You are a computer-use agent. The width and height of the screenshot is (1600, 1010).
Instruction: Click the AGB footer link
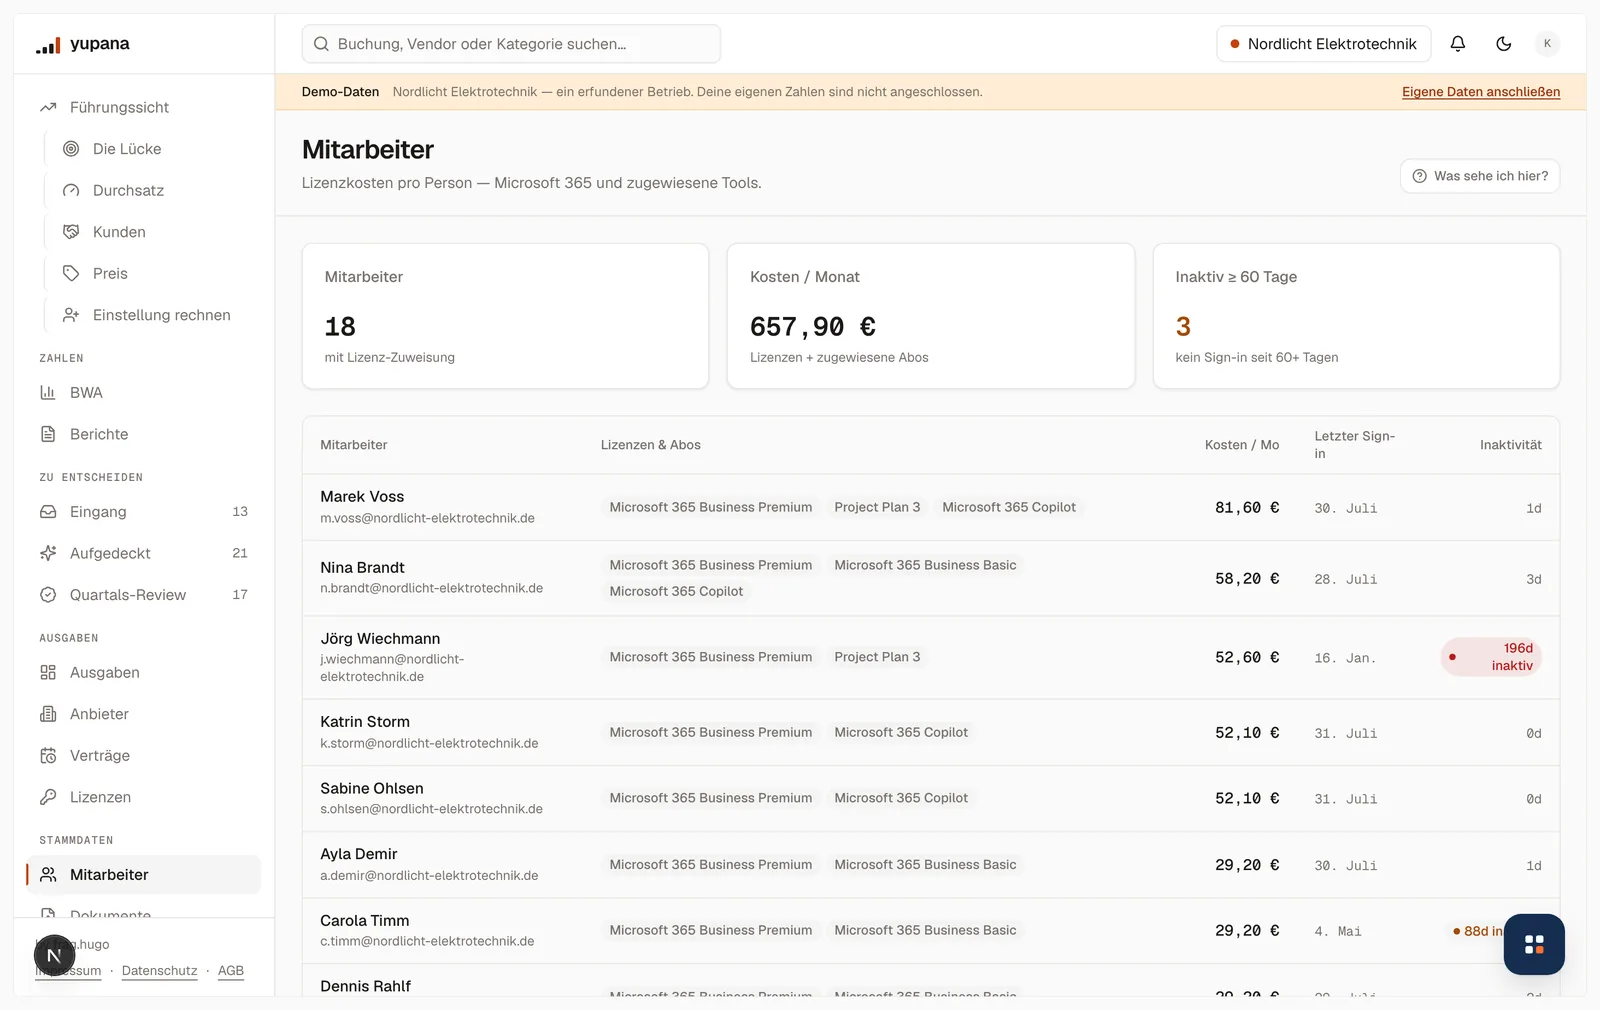tap(231, 971)
